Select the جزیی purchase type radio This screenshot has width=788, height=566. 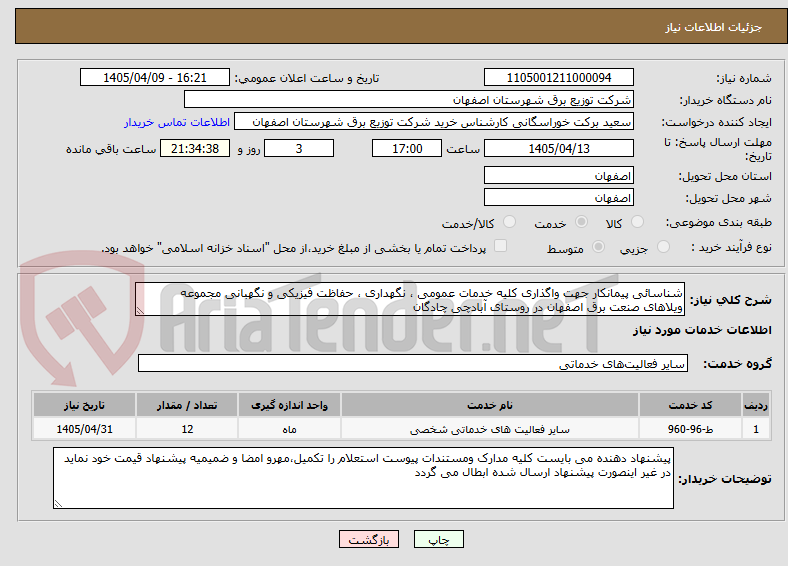663,246
